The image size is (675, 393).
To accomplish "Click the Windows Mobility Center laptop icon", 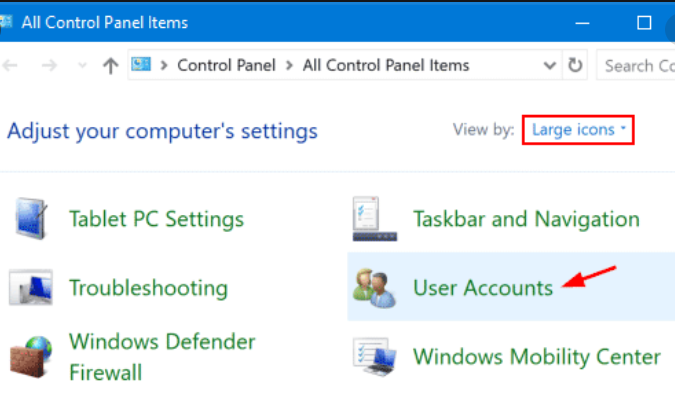I will pyautogui.click(x=374, y=357).
